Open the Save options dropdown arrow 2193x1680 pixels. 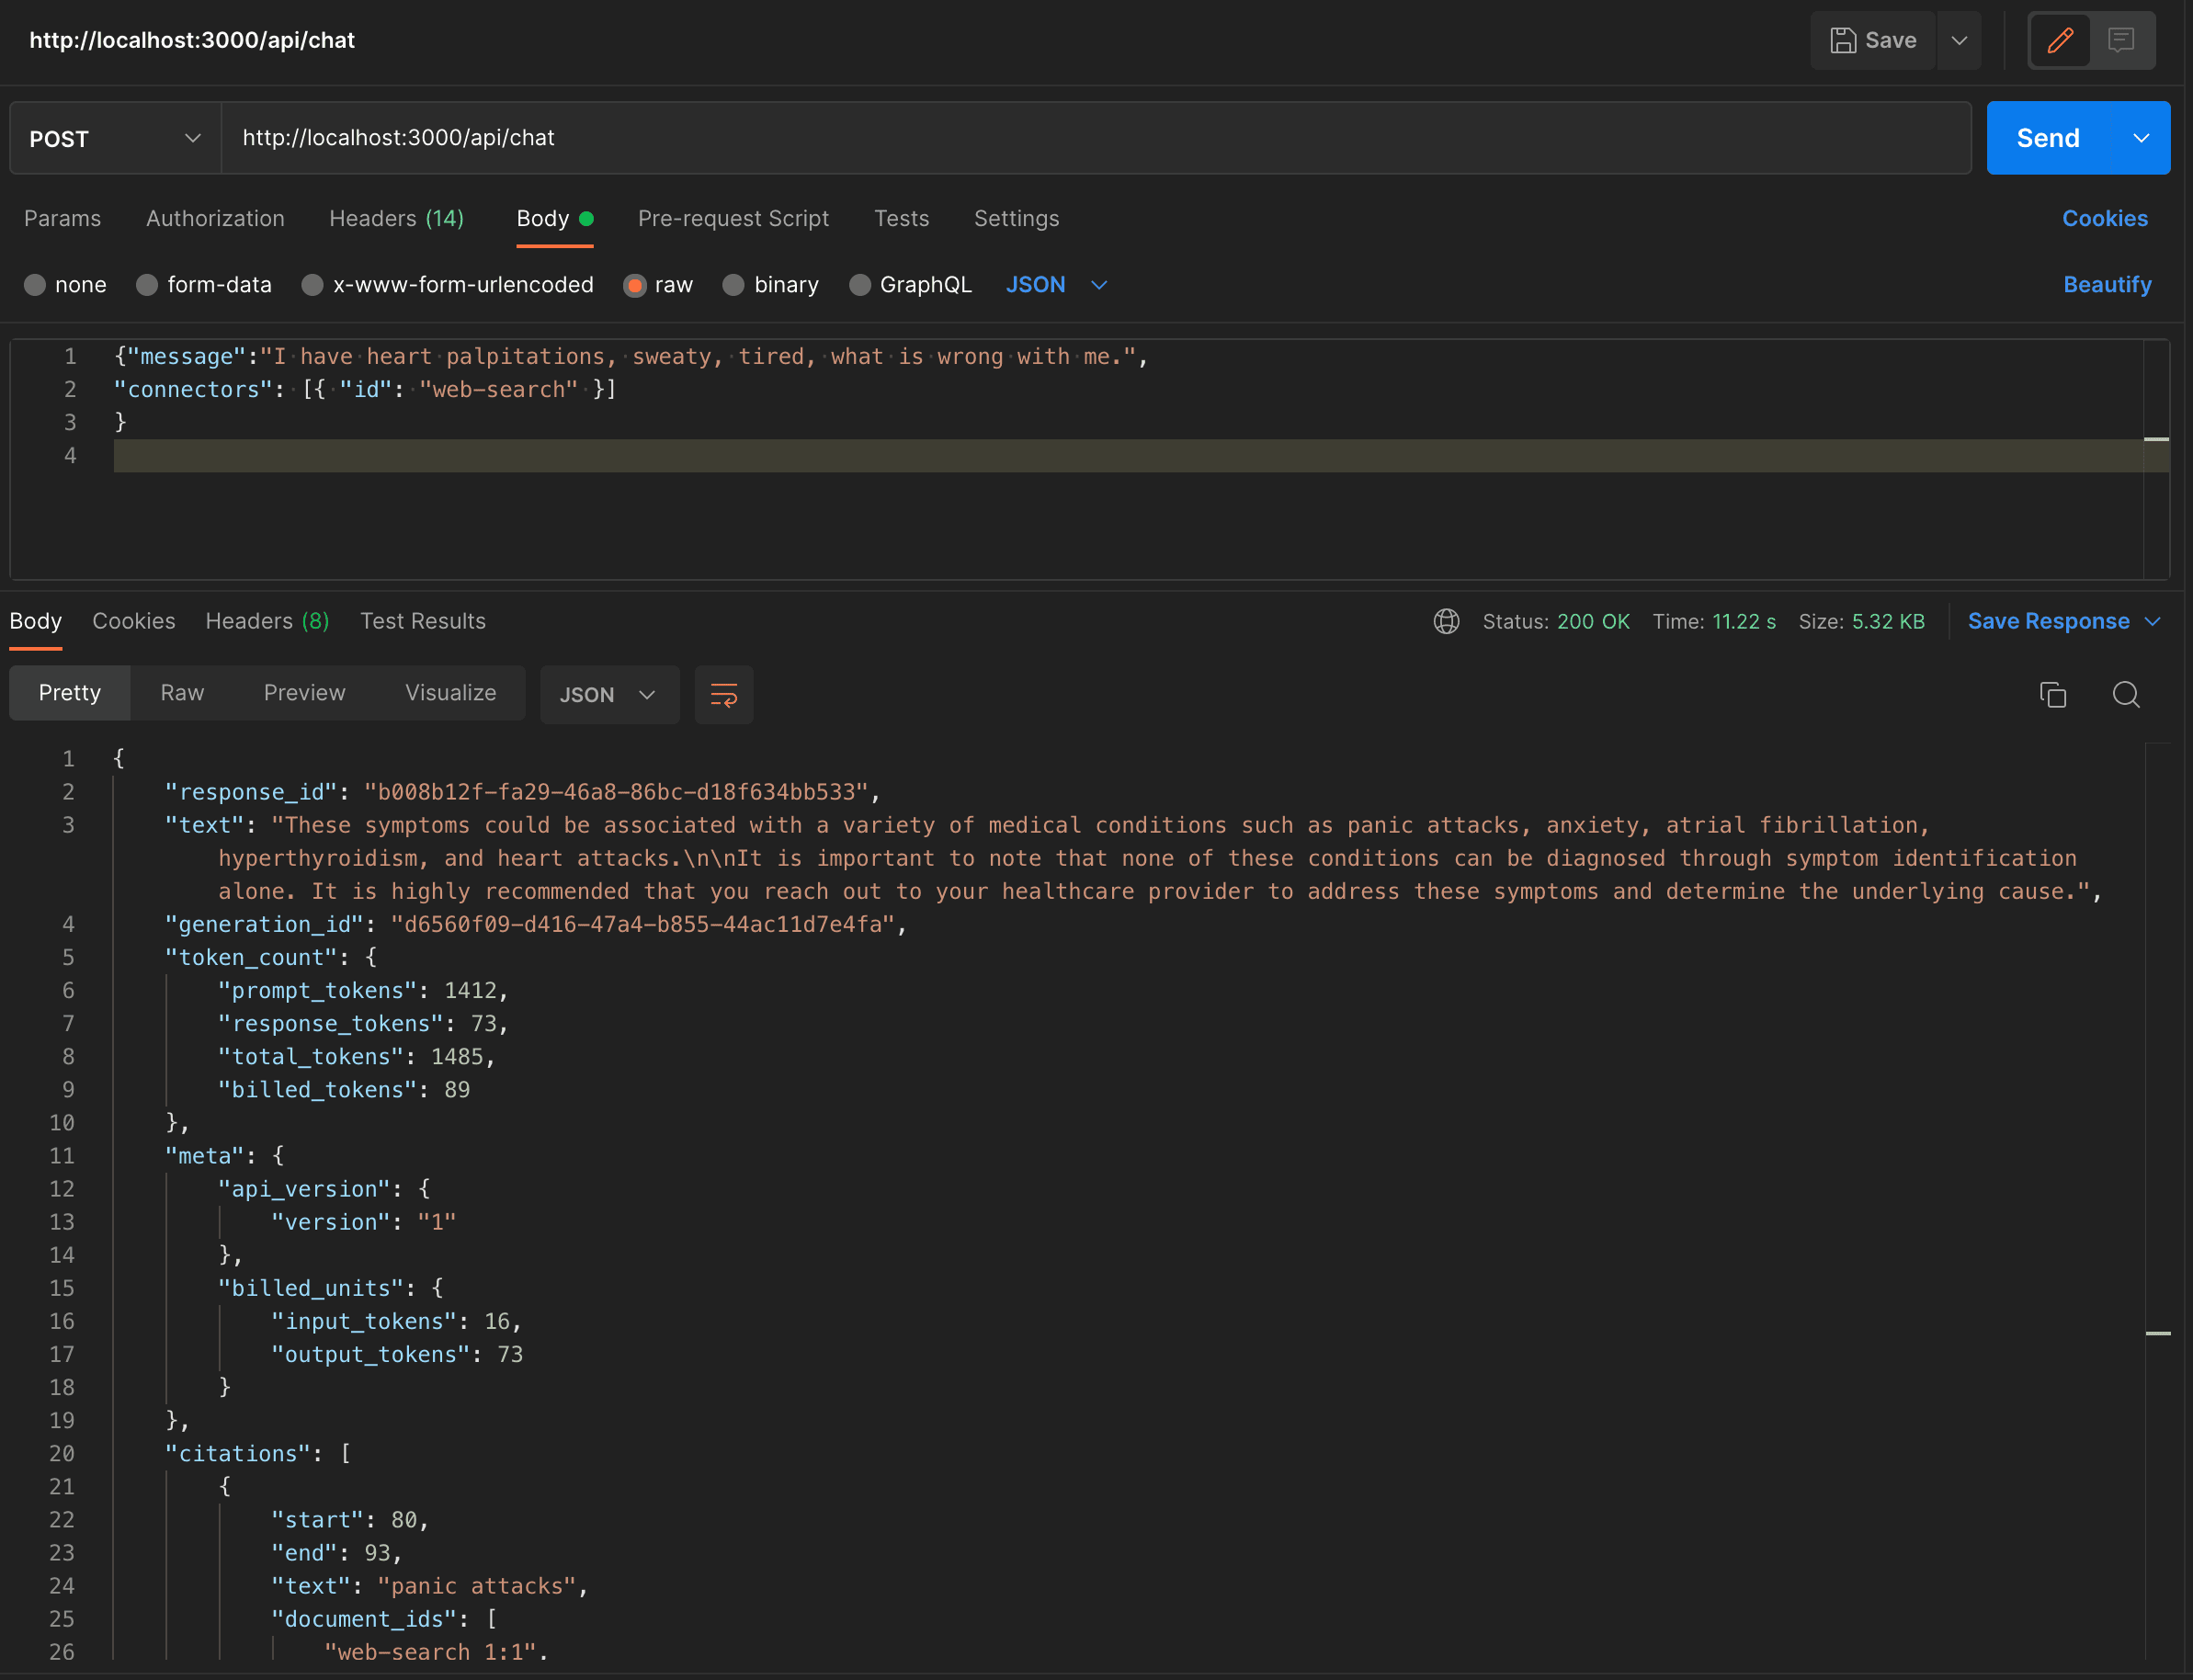tap(1959, 40)
